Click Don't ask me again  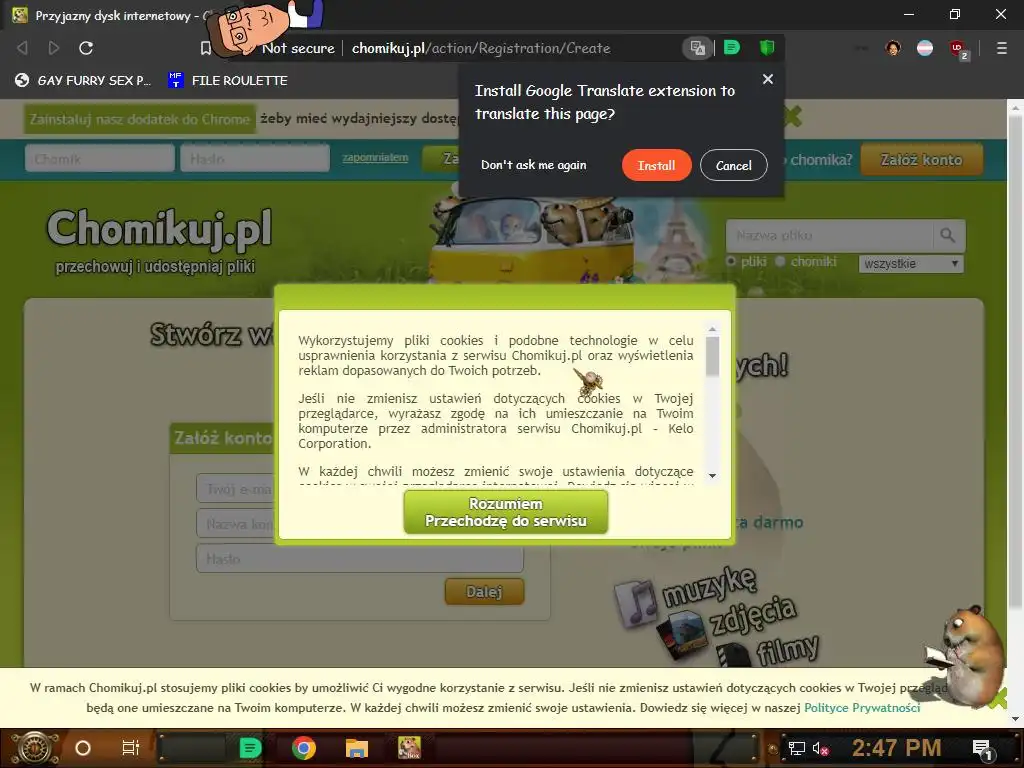click(x=534, y=165)
